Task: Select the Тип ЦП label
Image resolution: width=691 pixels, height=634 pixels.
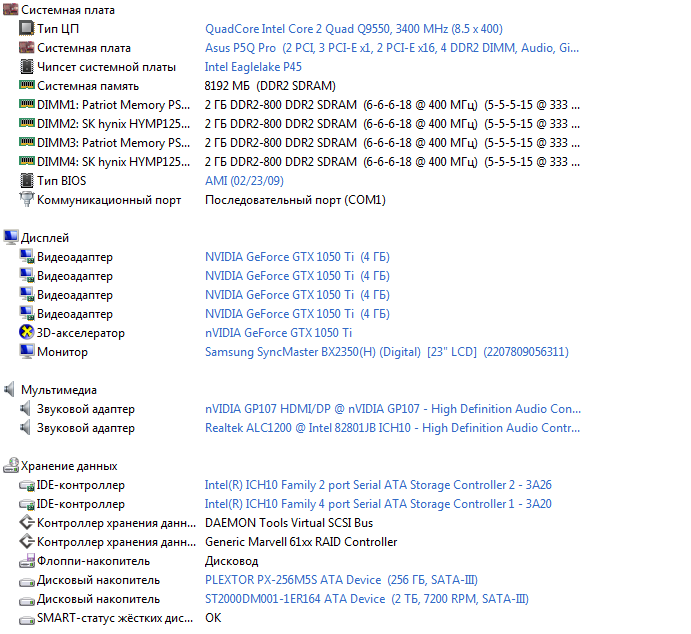Action: 58,29
